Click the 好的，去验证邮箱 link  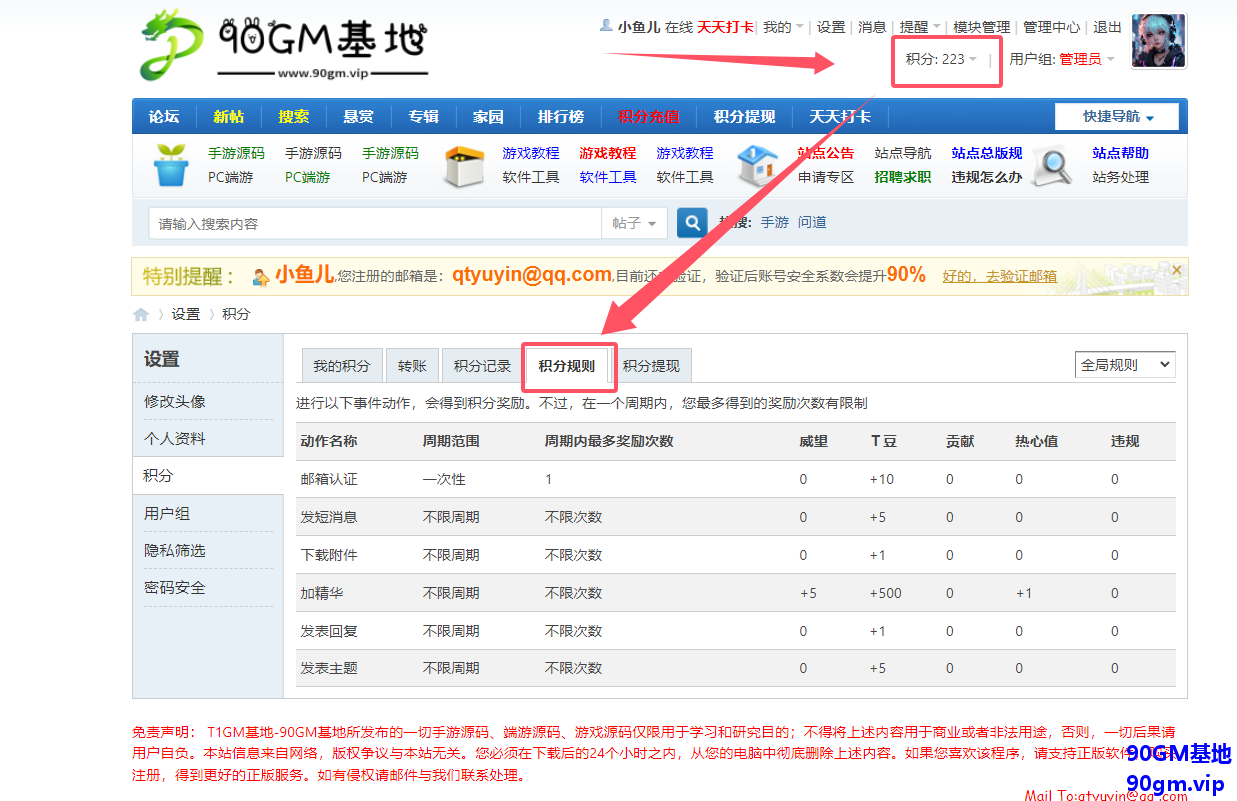point(999,276)
